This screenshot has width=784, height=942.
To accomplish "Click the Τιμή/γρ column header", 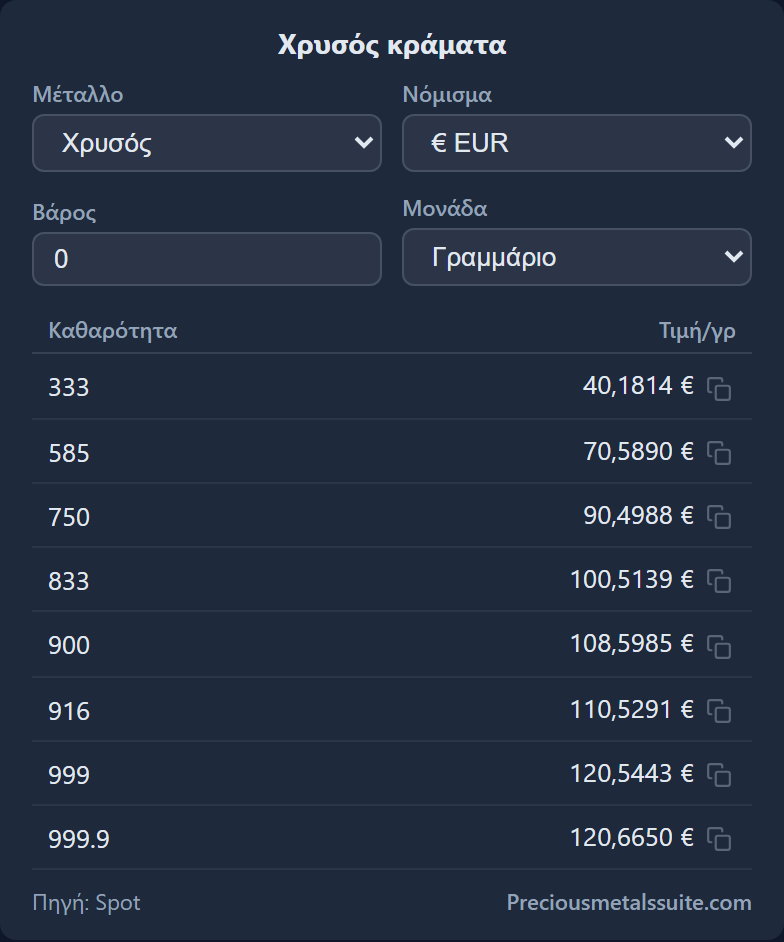I will [x=697, y=331].
